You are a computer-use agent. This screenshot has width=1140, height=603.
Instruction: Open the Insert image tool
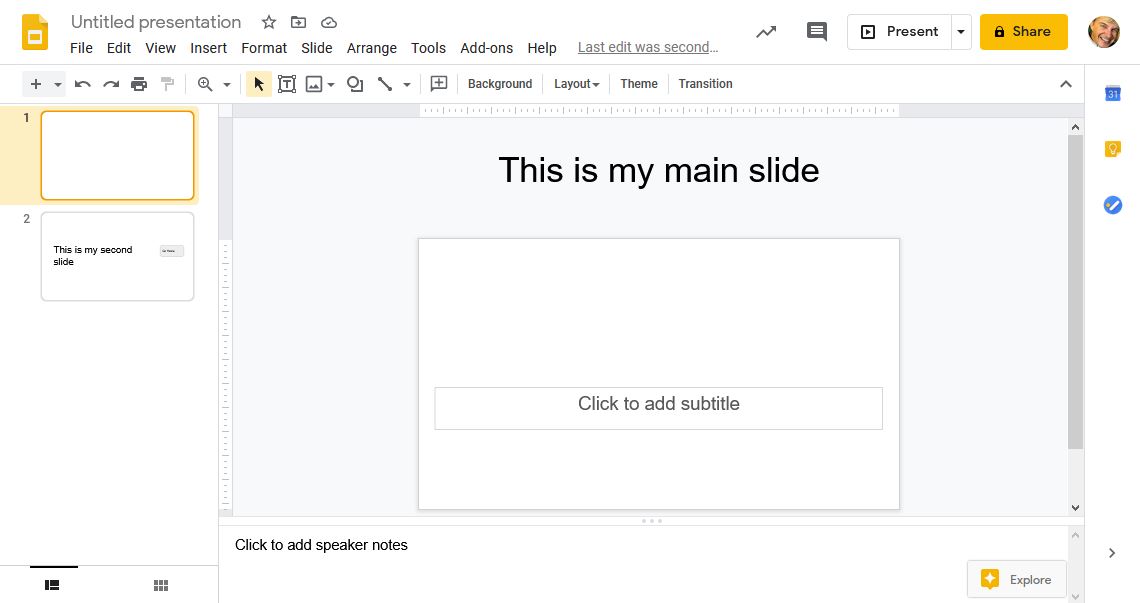click(x=315, y=84)
